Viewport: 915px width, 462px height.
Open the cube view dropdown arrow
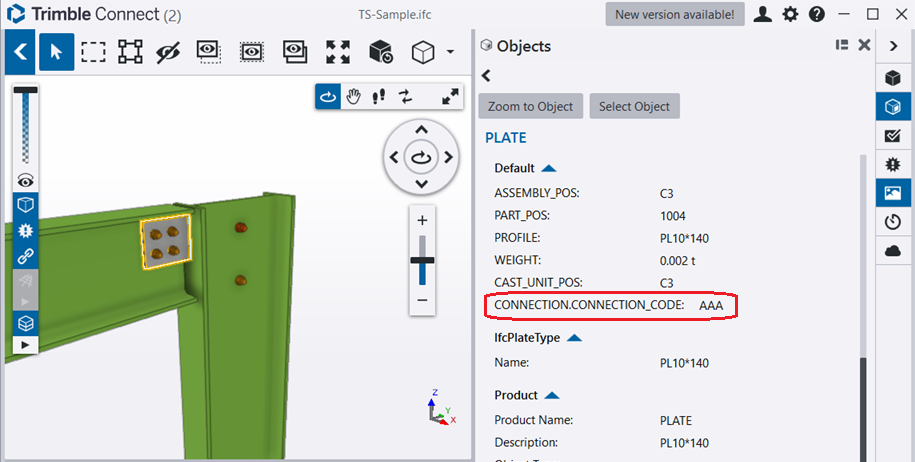point(450,52)
